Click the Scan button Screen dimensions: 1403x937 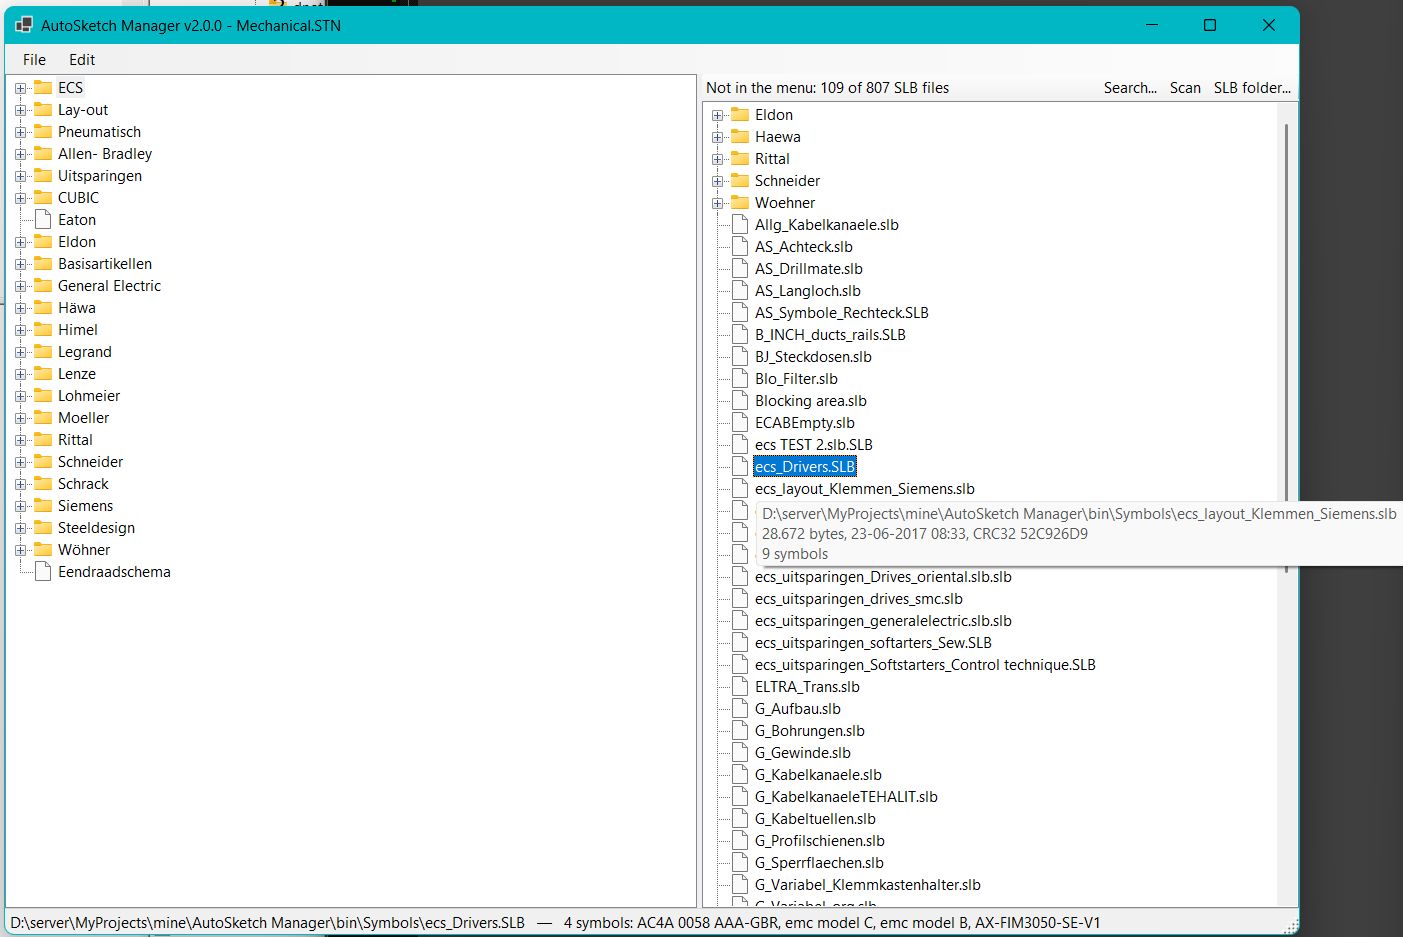[x=1185, y=88]
